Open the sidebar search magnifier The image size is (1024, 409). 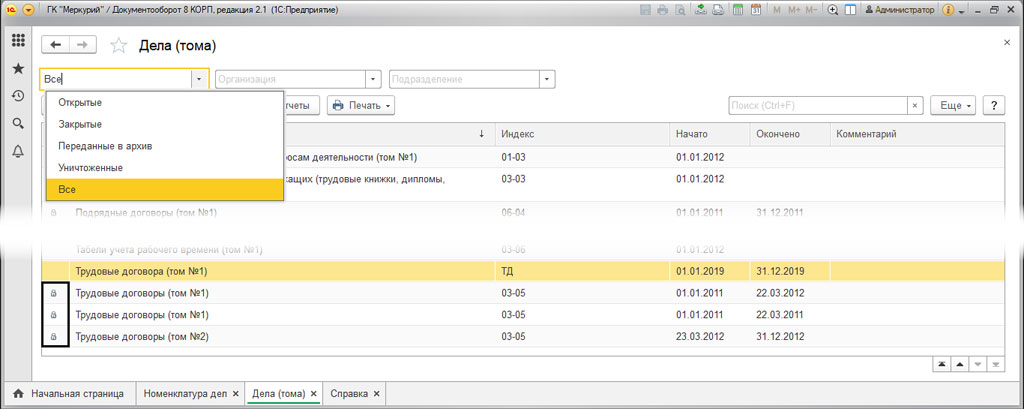click(18, 123)
